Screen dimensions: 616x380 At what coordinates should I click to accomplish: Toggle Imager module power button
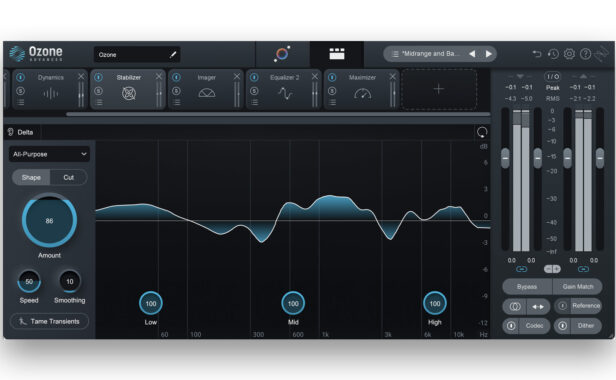tap(176, 77)
